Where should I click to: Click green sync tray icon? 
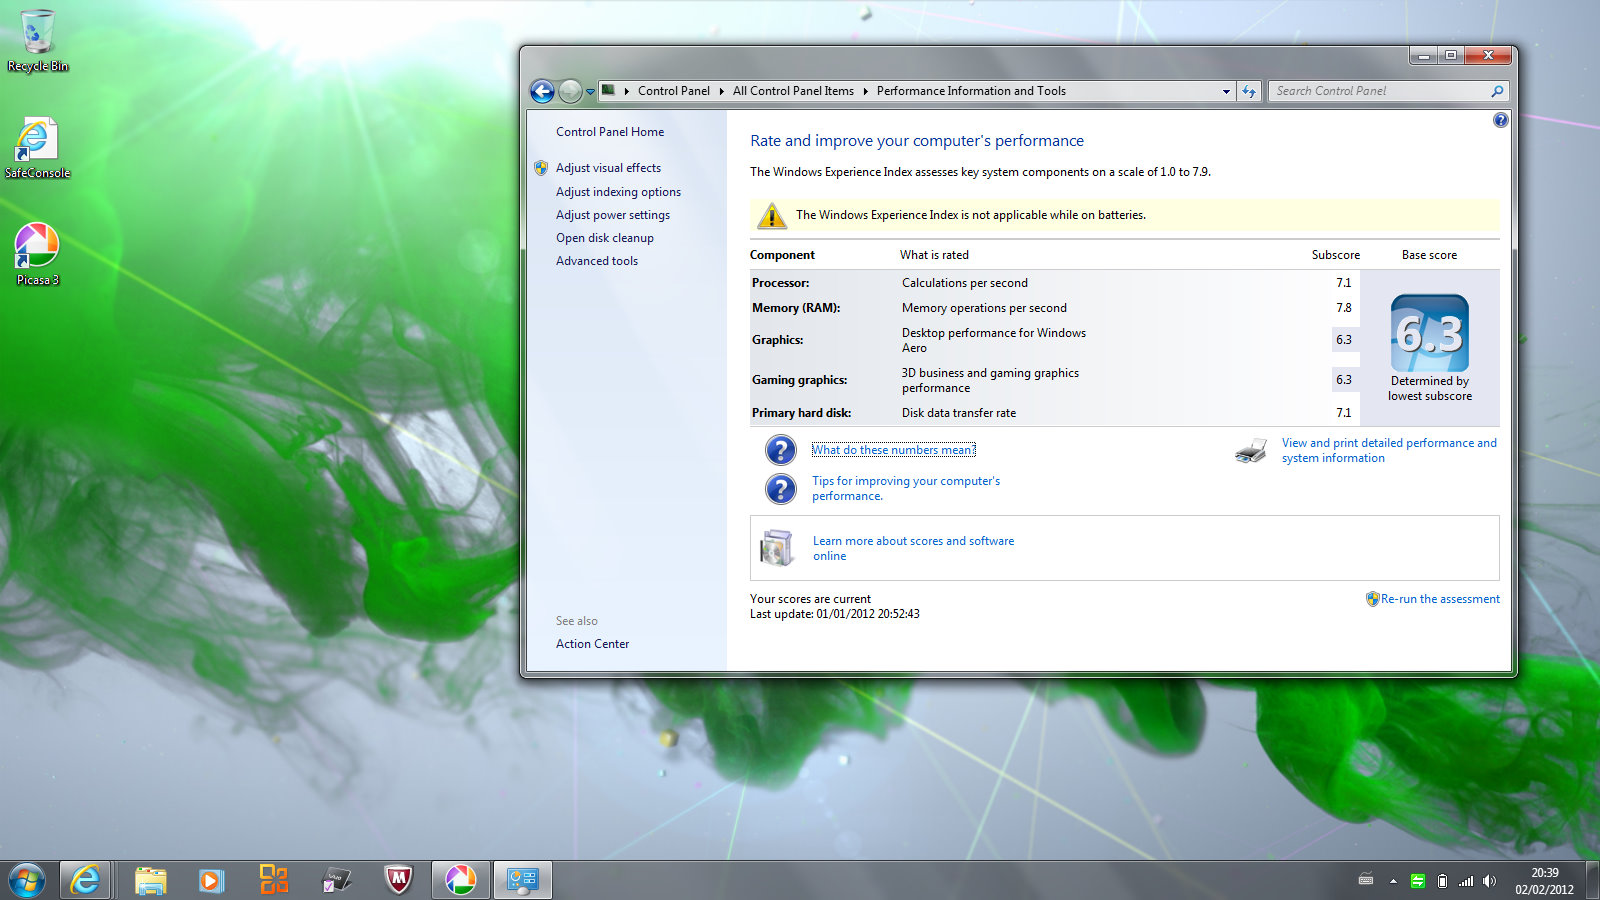[x=1418, y=881]
